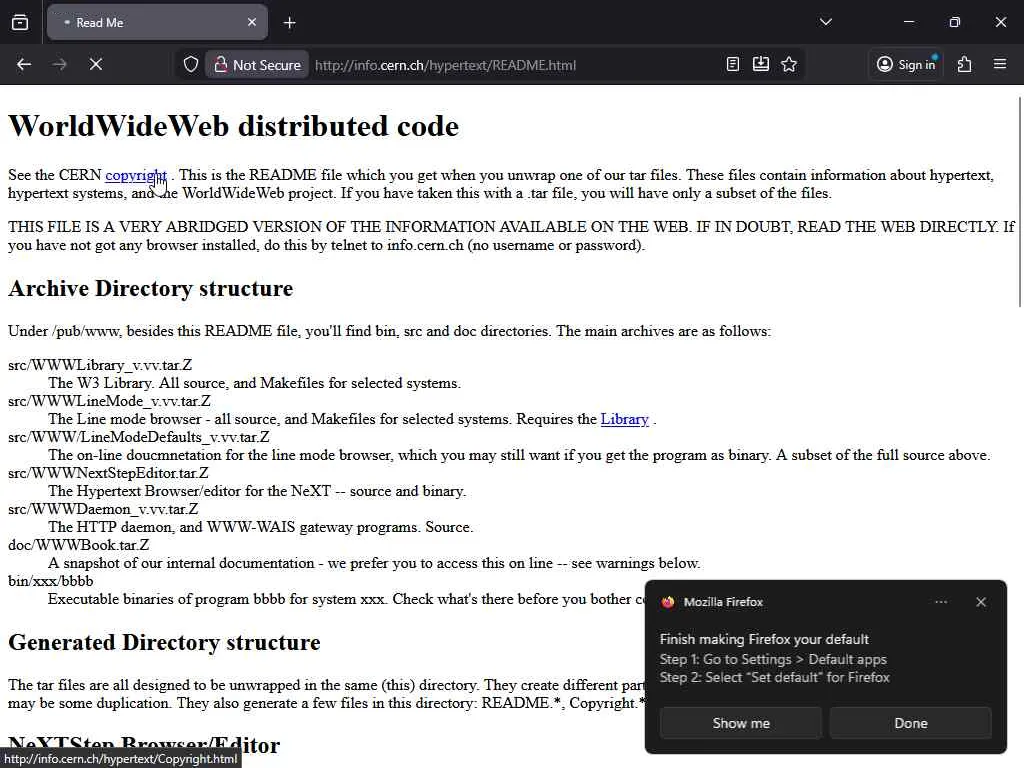Click the page vertical scrollbar thumb
The height and width of the screenshot is (768, 1024).
(1019, 201)
